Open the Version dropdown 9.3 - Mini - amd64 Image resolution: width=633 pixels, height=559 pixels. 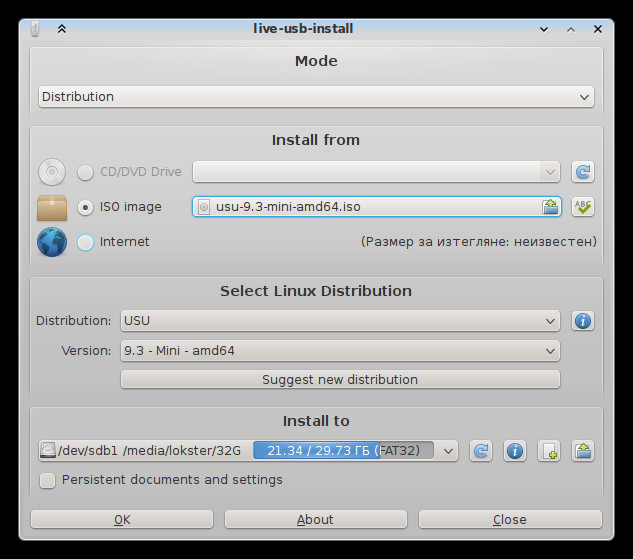[x=340, y=351]
